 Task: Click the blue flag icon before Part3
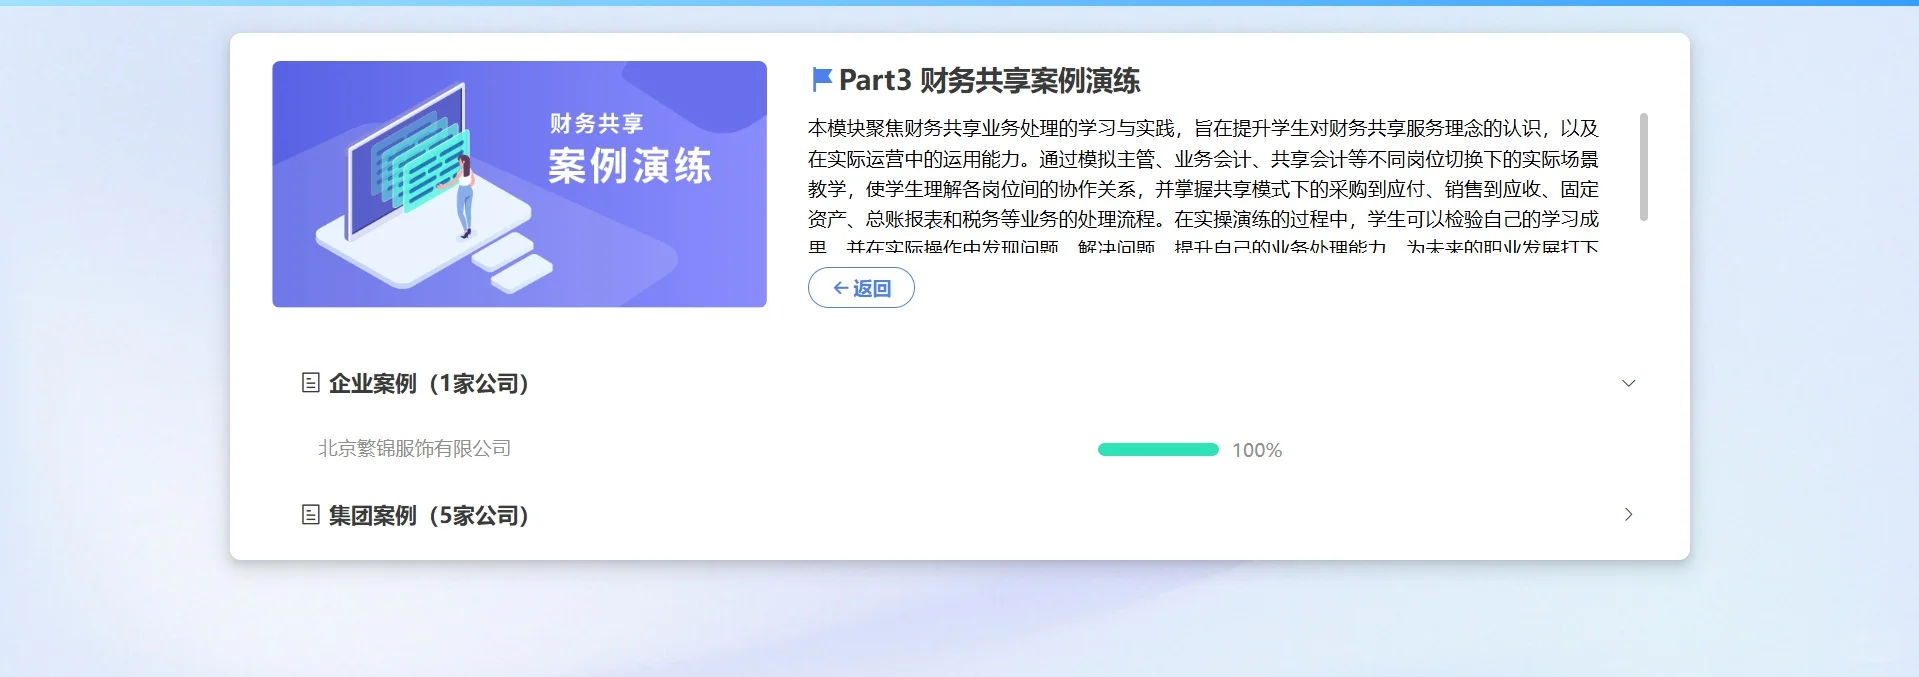(821, 79)
